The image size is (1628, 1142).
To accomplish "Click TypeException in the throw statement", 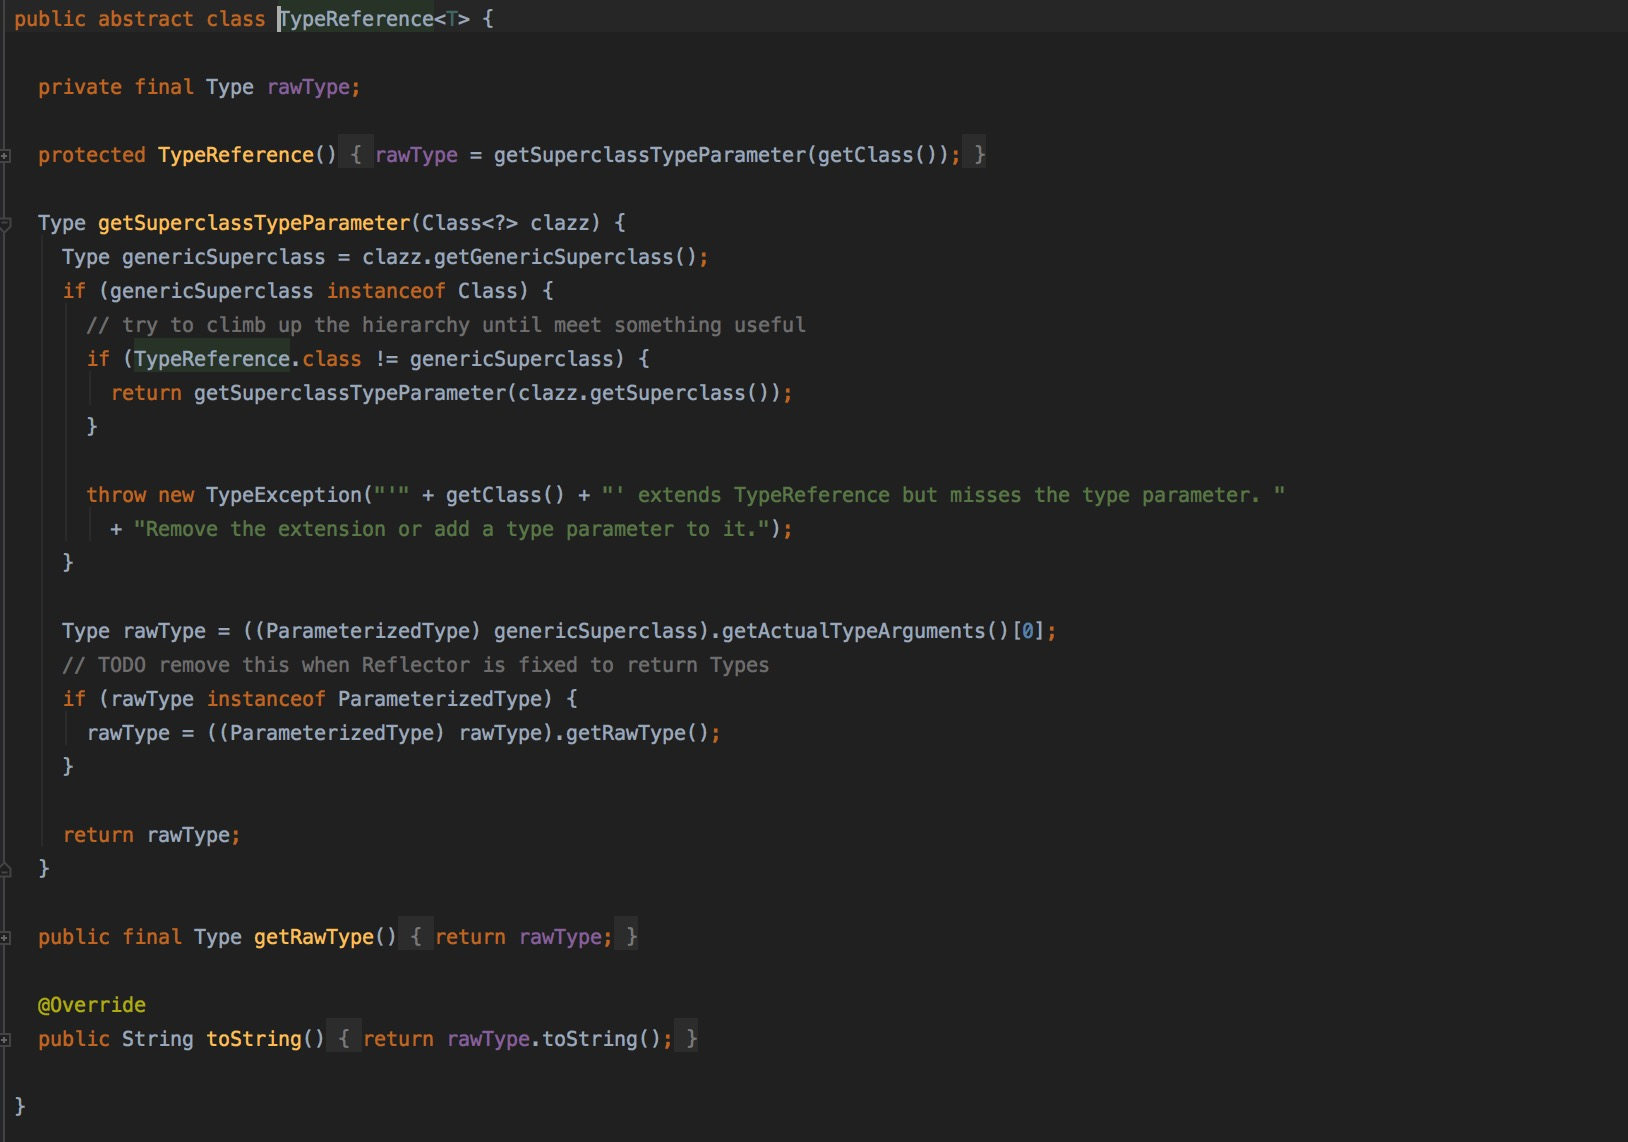I will click(x=284, y=495).
